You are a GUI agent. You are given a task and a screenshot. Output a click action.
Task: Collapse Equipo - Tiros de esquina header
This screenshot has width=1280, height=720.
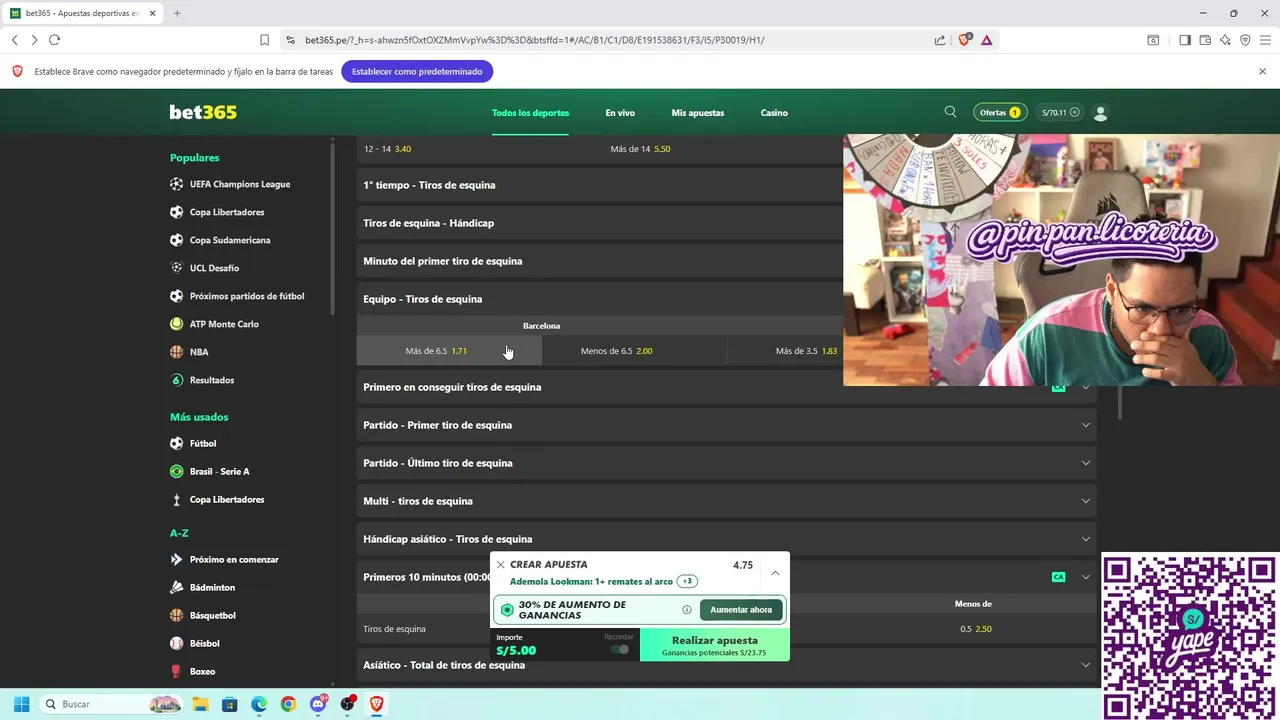coord(600,299)
